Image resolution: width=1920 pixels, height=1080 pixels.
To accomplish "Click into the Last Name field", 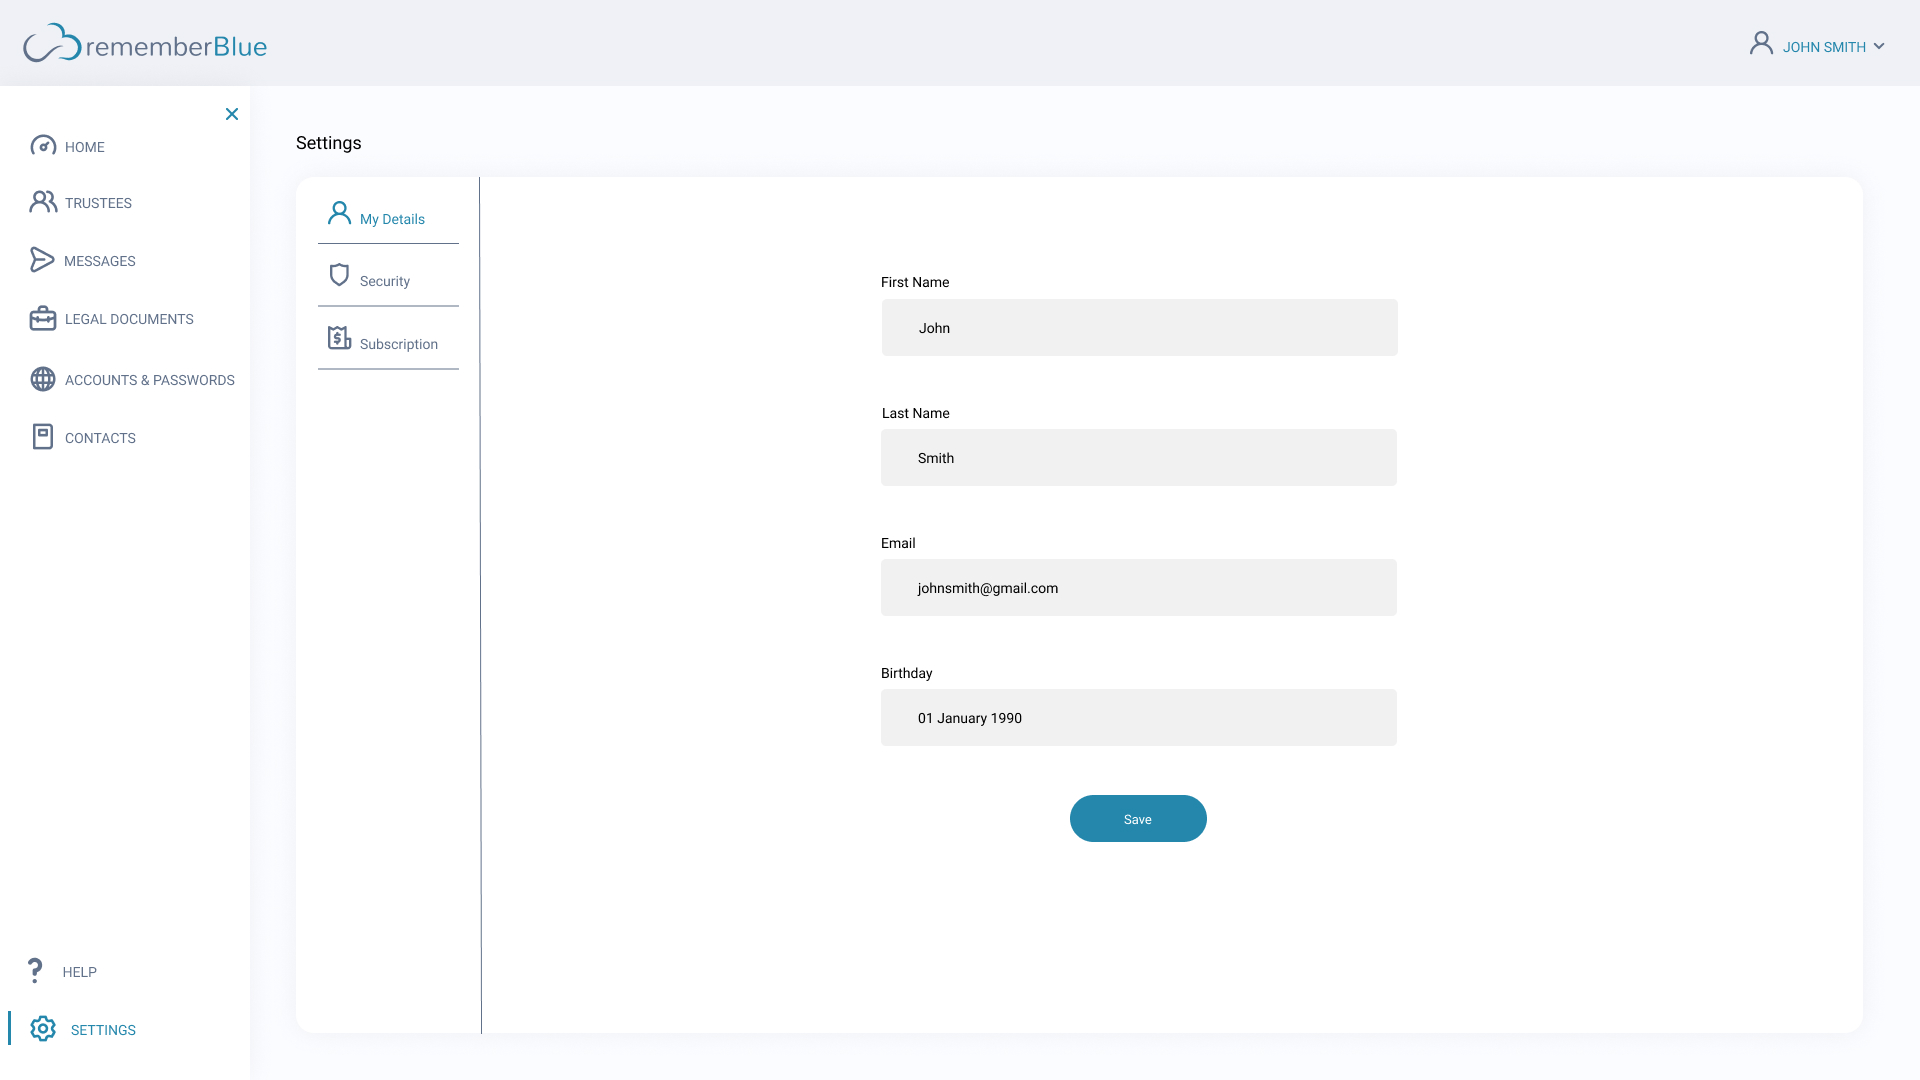I will coord(1138,458).
